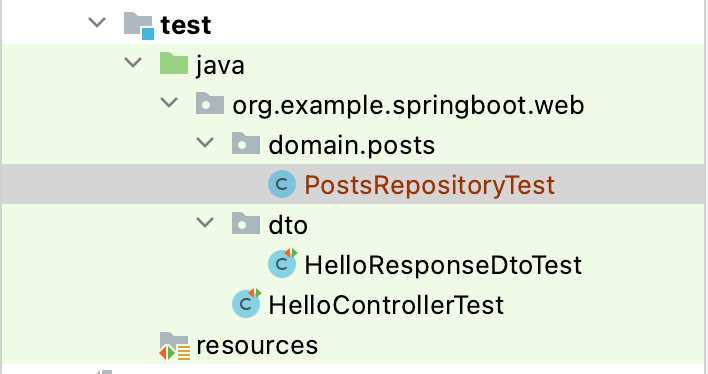Open the HelloResponseDtoTest file
The height and width of the screenshot is (374, 708).
443,265
